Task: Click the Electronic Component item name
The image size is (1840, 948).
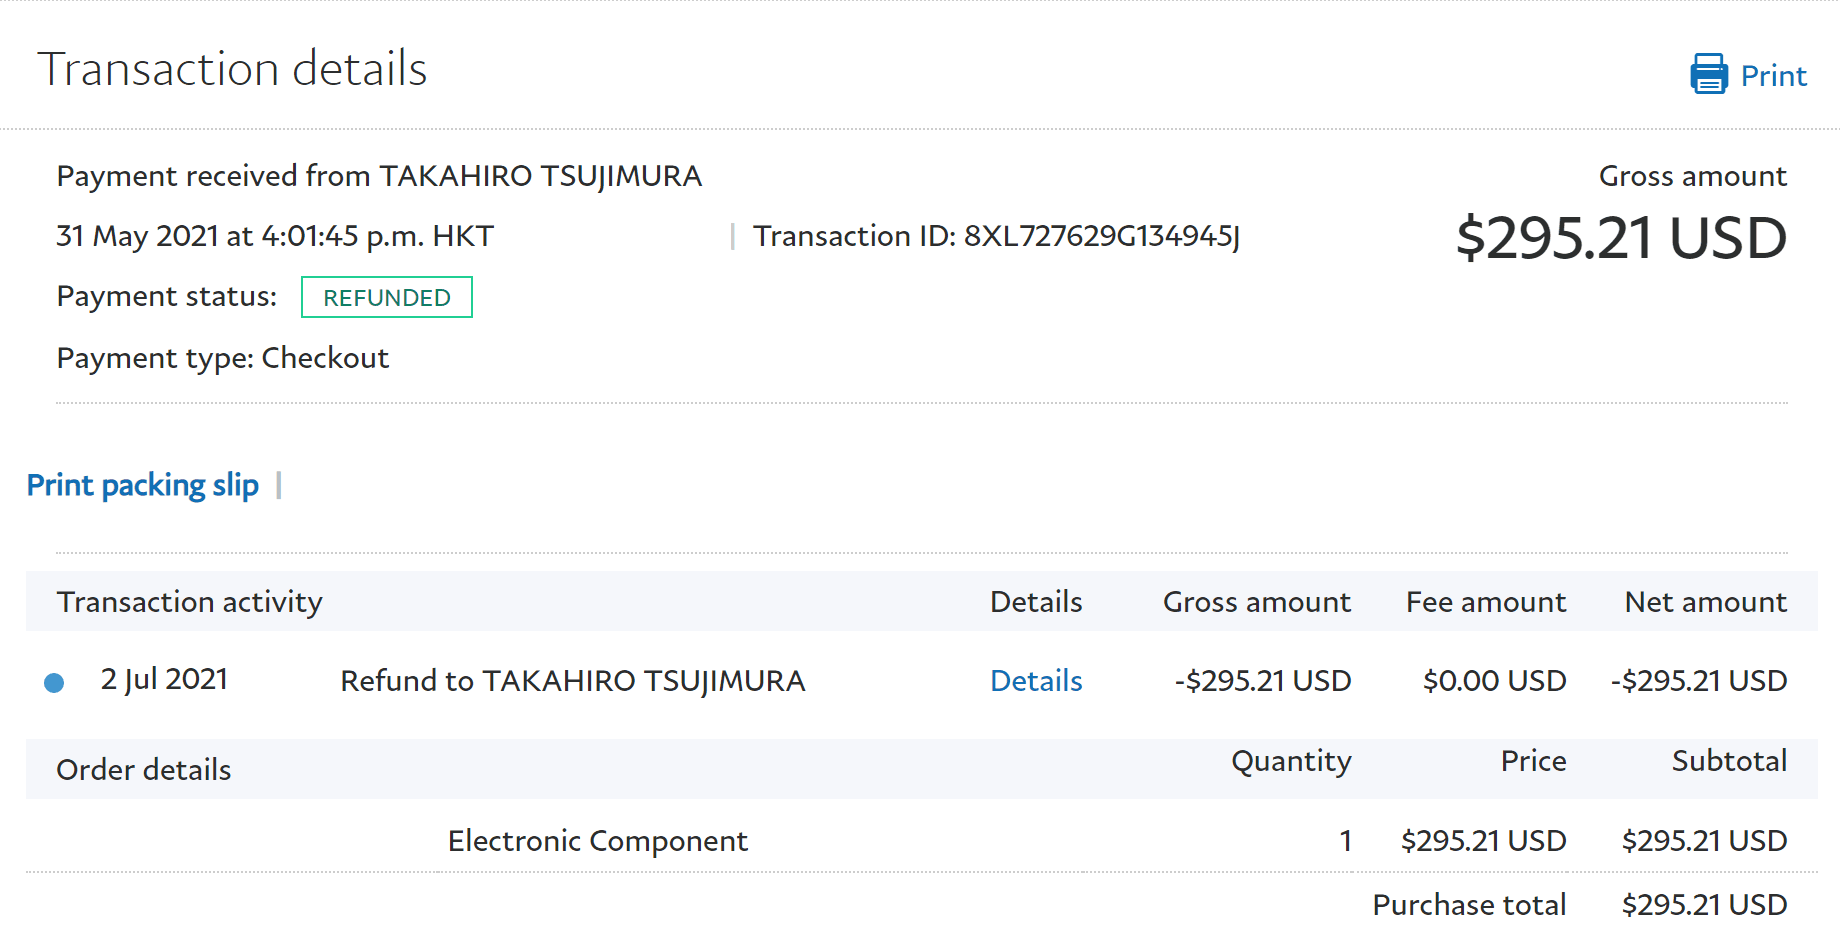Action: 597,841
